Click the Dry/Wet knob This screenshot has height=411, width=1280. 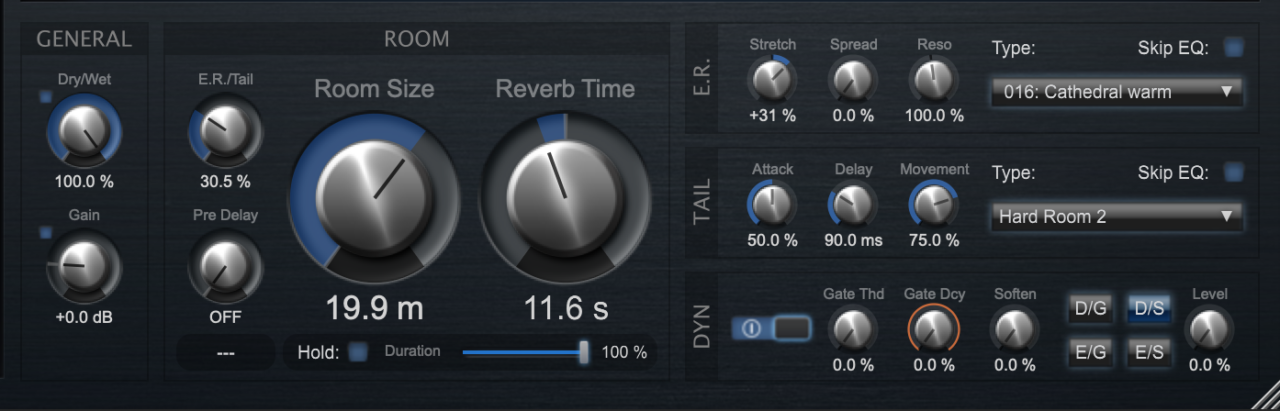click(85, 132)
